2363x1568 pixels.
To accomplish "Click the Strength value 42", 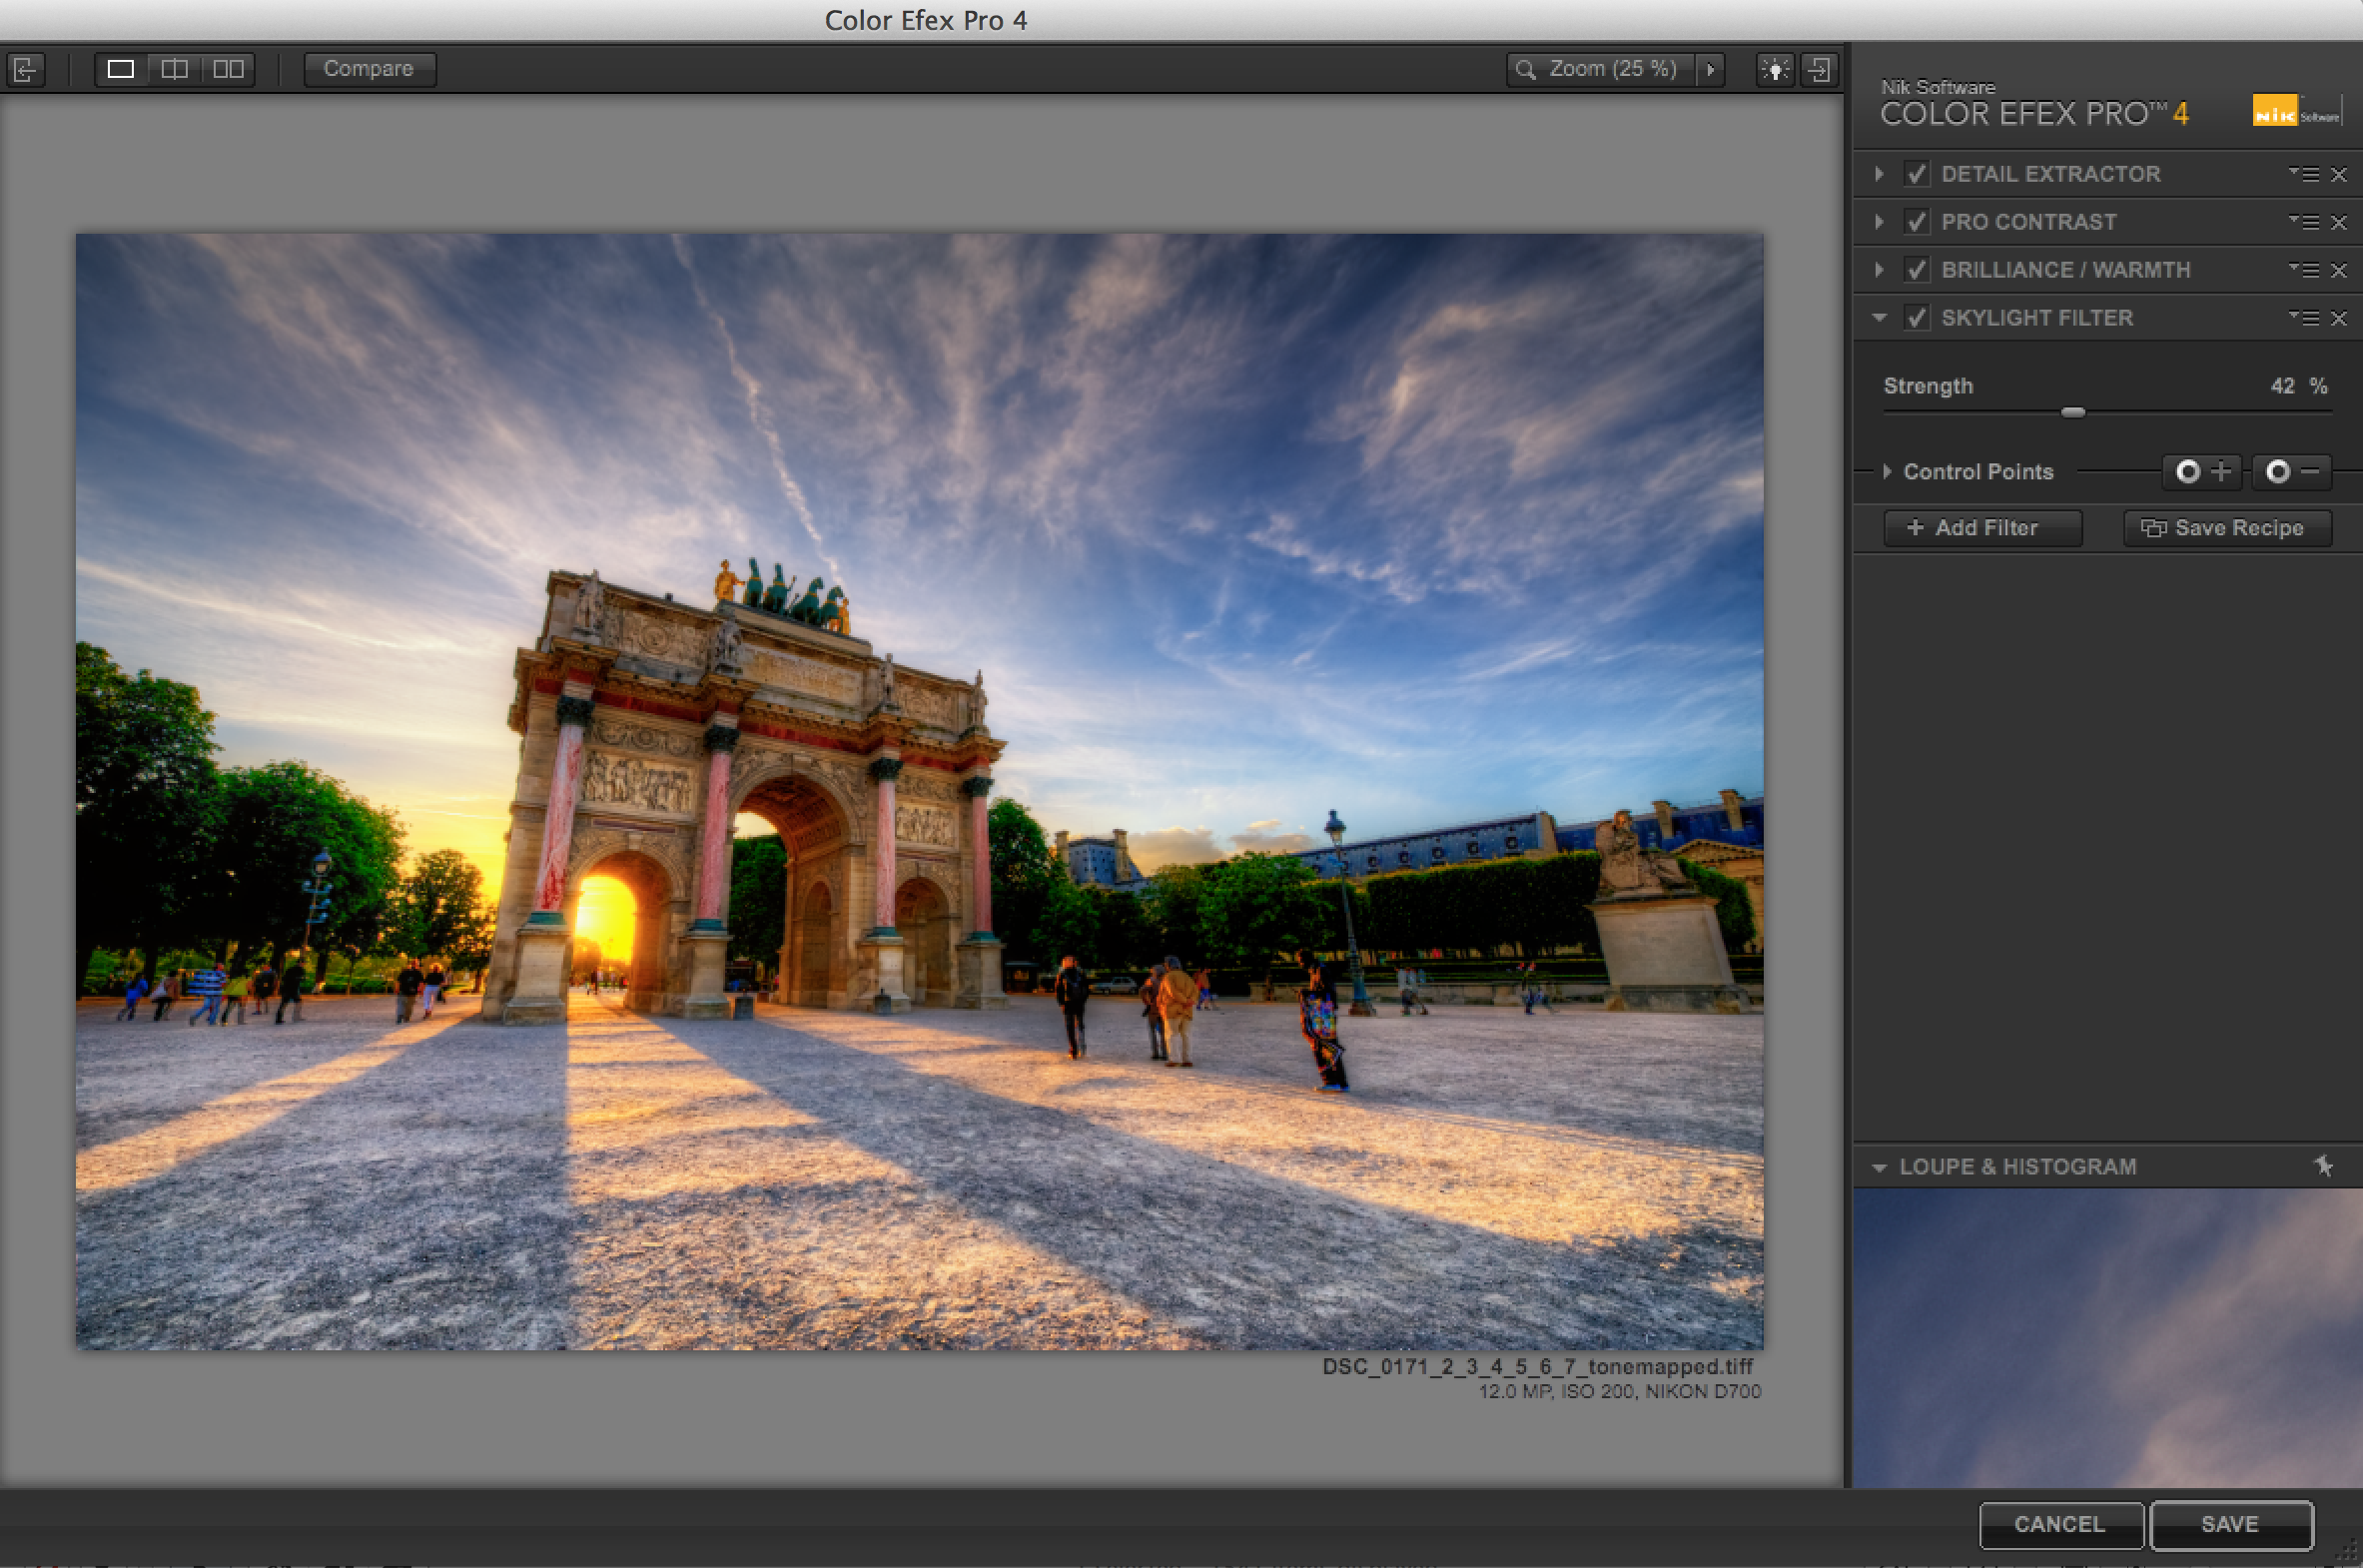I will click(2282, 386).
